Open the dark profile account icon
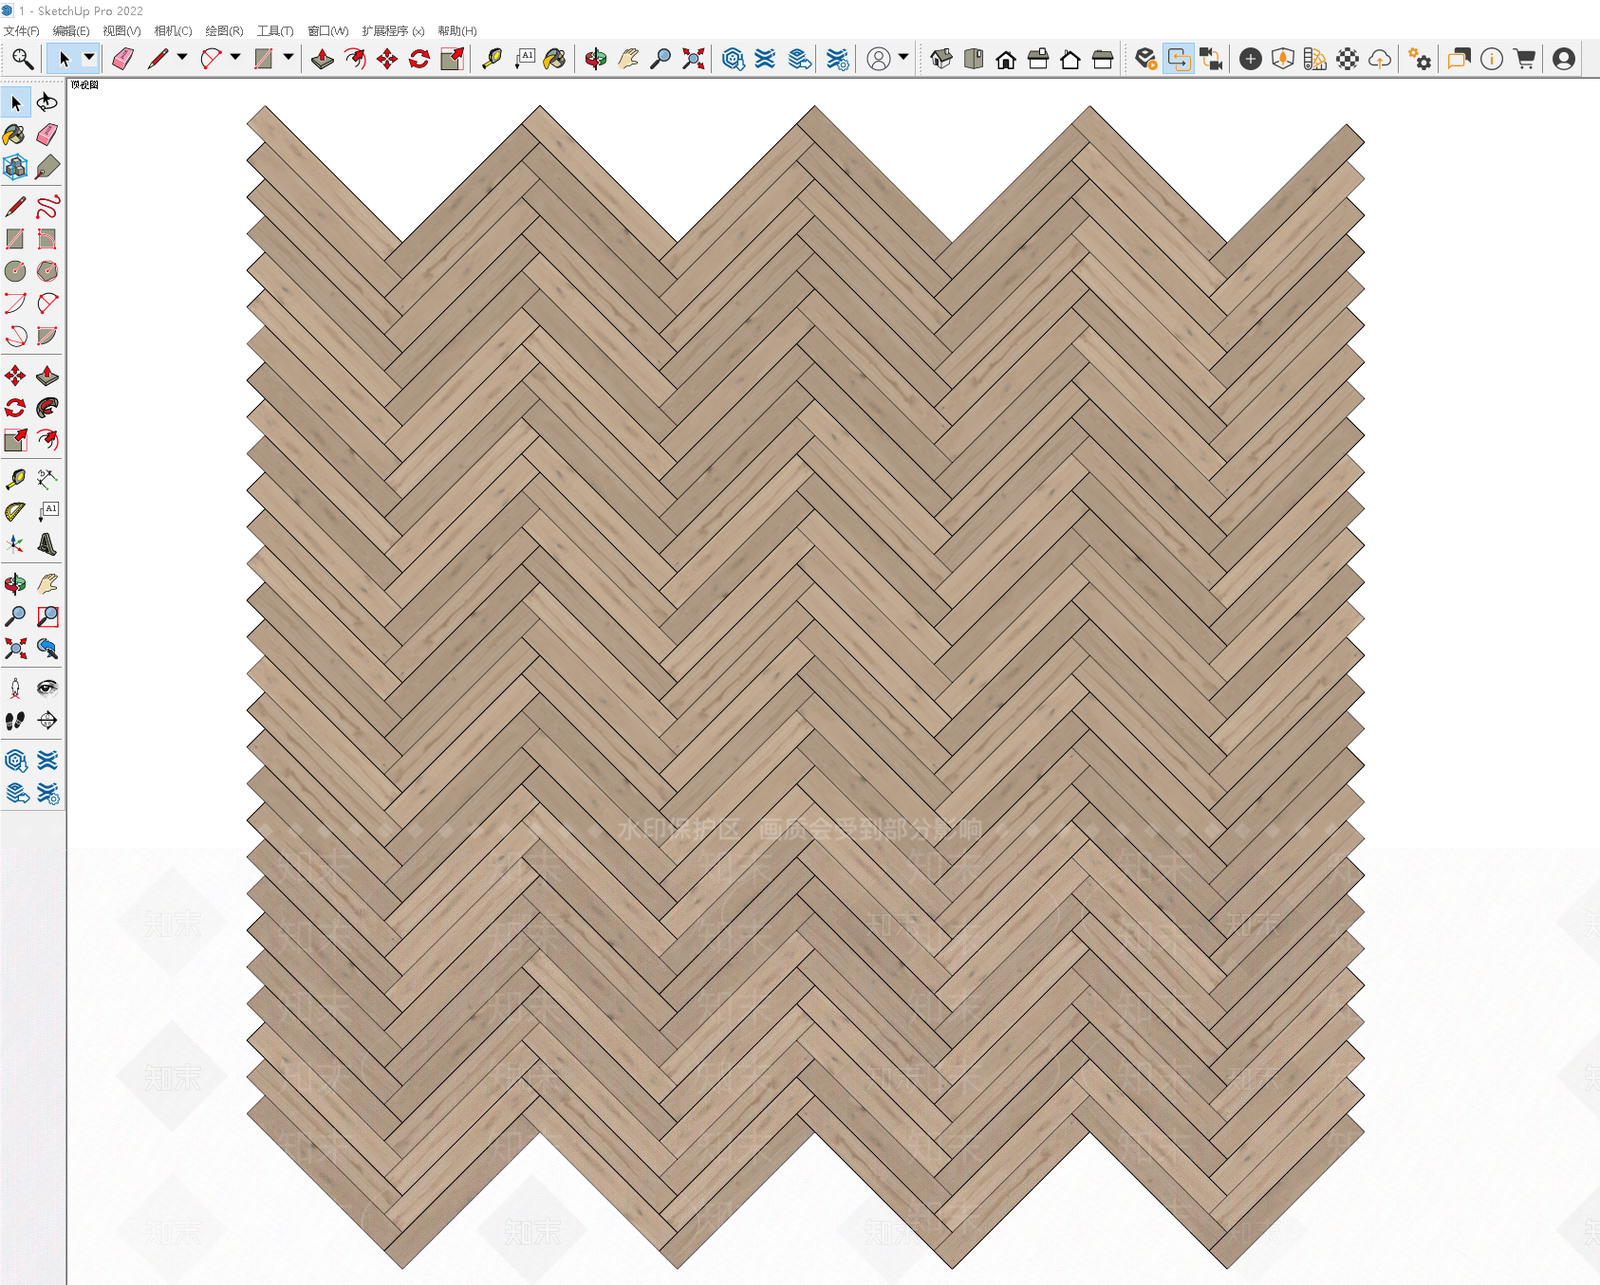The image size is (1600, 1285). coord(1564,59)
